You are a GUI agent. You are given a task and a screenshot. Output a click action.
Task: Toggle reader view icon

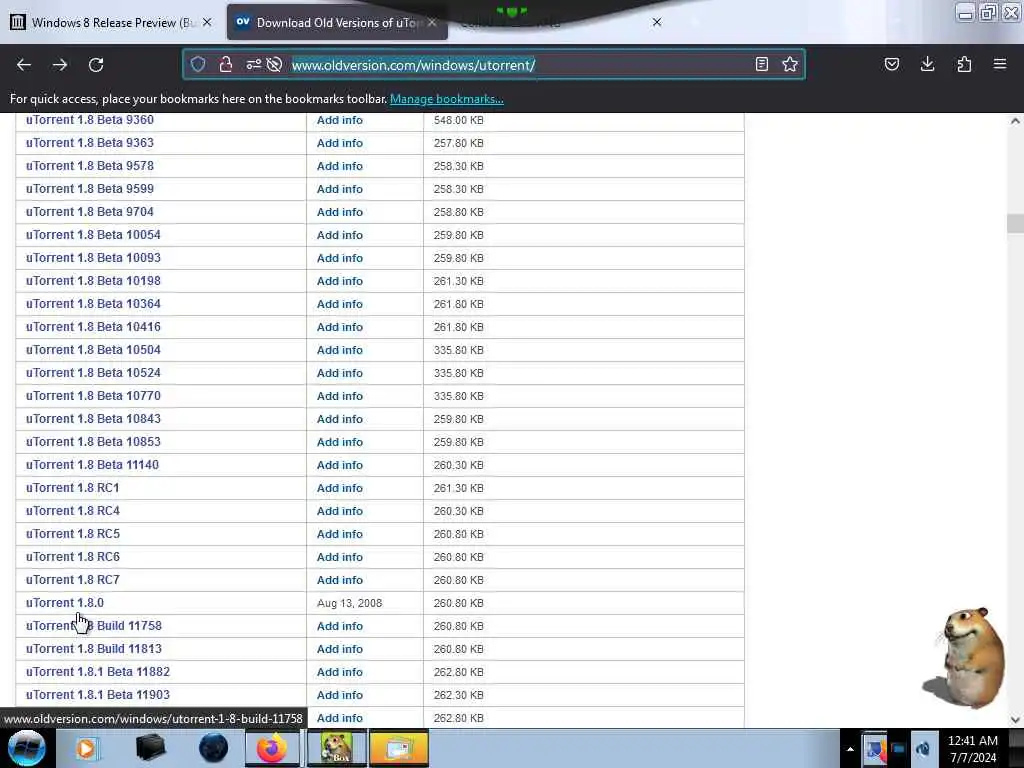point(761,64)
